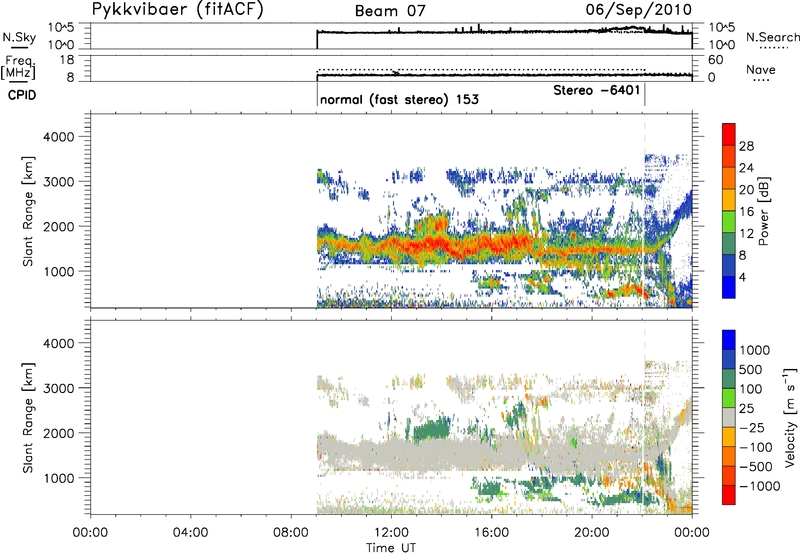The height and width of the screenshot is (554, 800).
Task: Select the Freq. [MHz] axis label
Action: (18, 67)
